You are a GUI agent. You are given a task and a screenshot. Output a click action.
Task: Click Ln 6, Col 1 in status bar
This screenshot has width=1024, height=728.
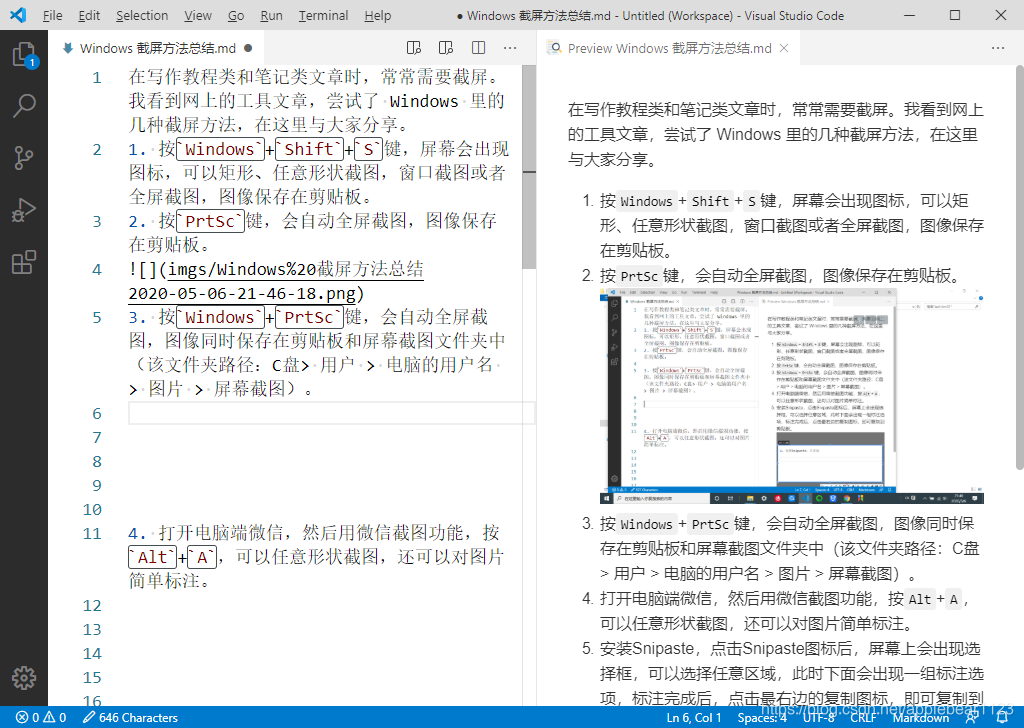click(694, 718)
